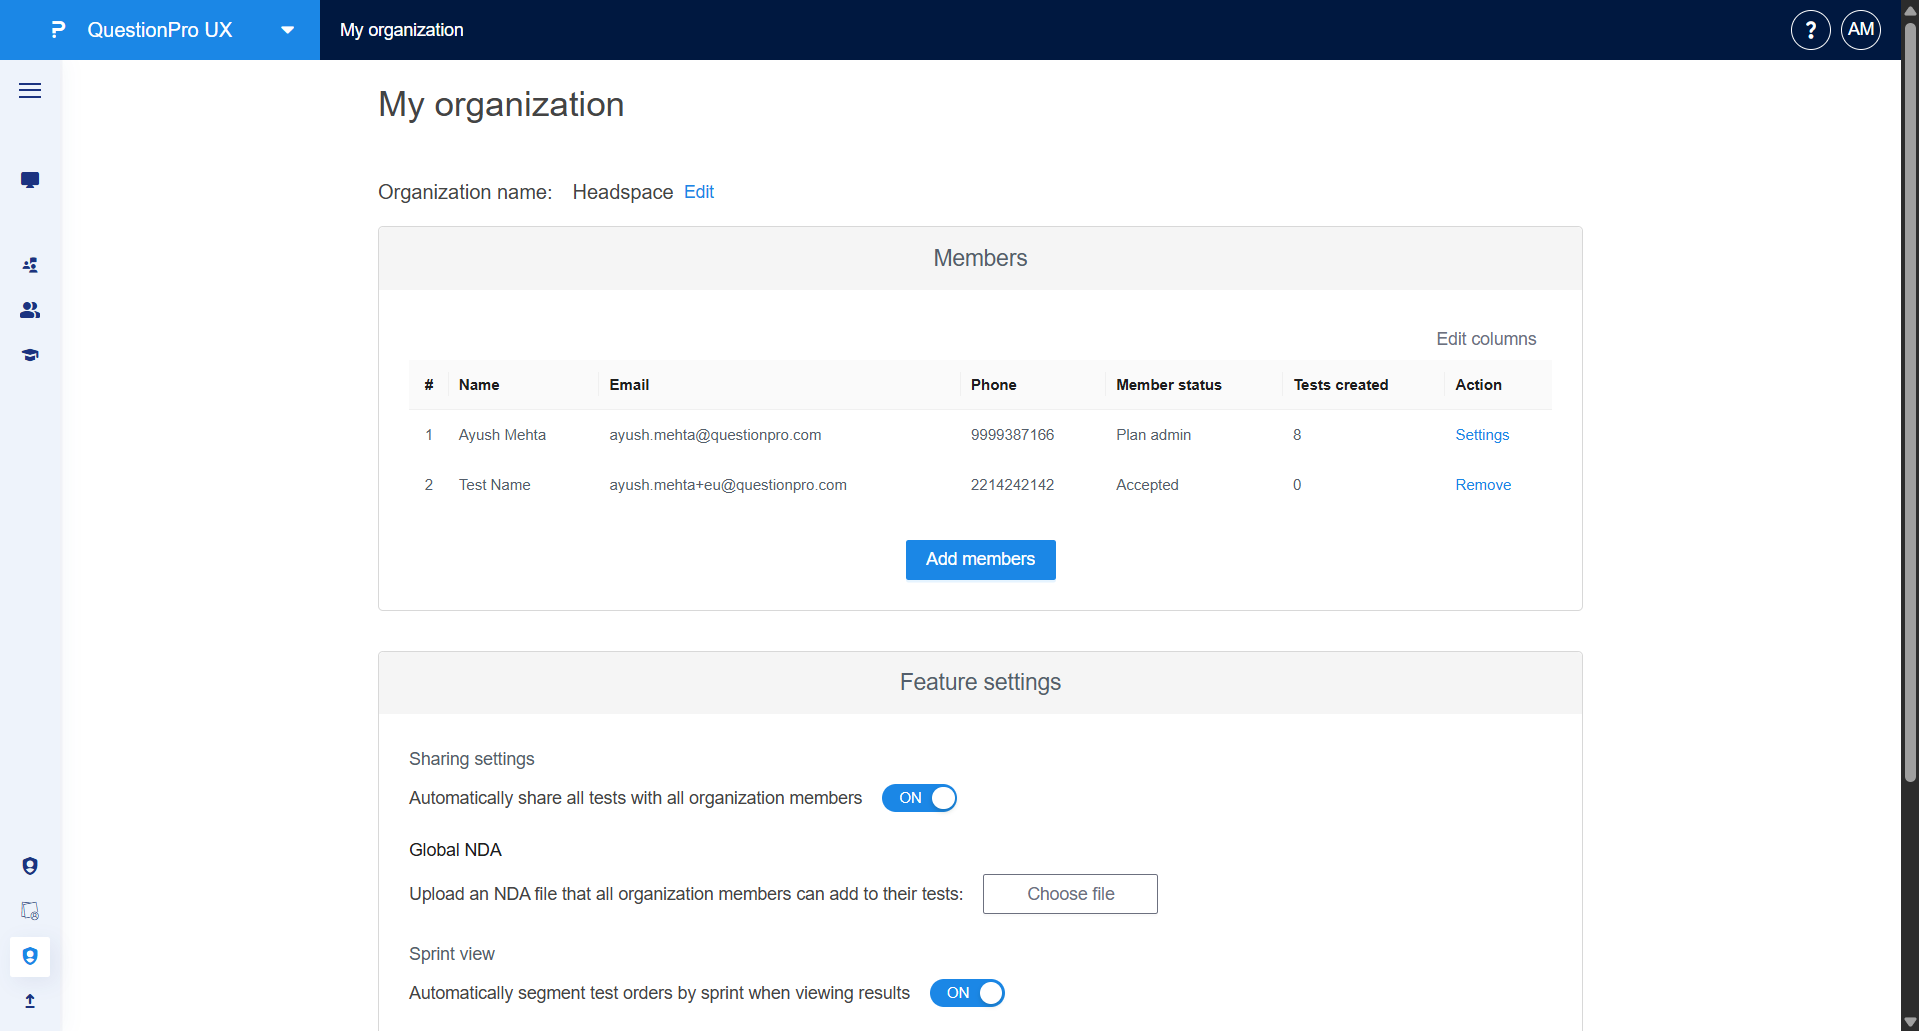Click the Add members button
Image resolution: width=1919 pixels, height=1031 pixels.
(981, 560)
